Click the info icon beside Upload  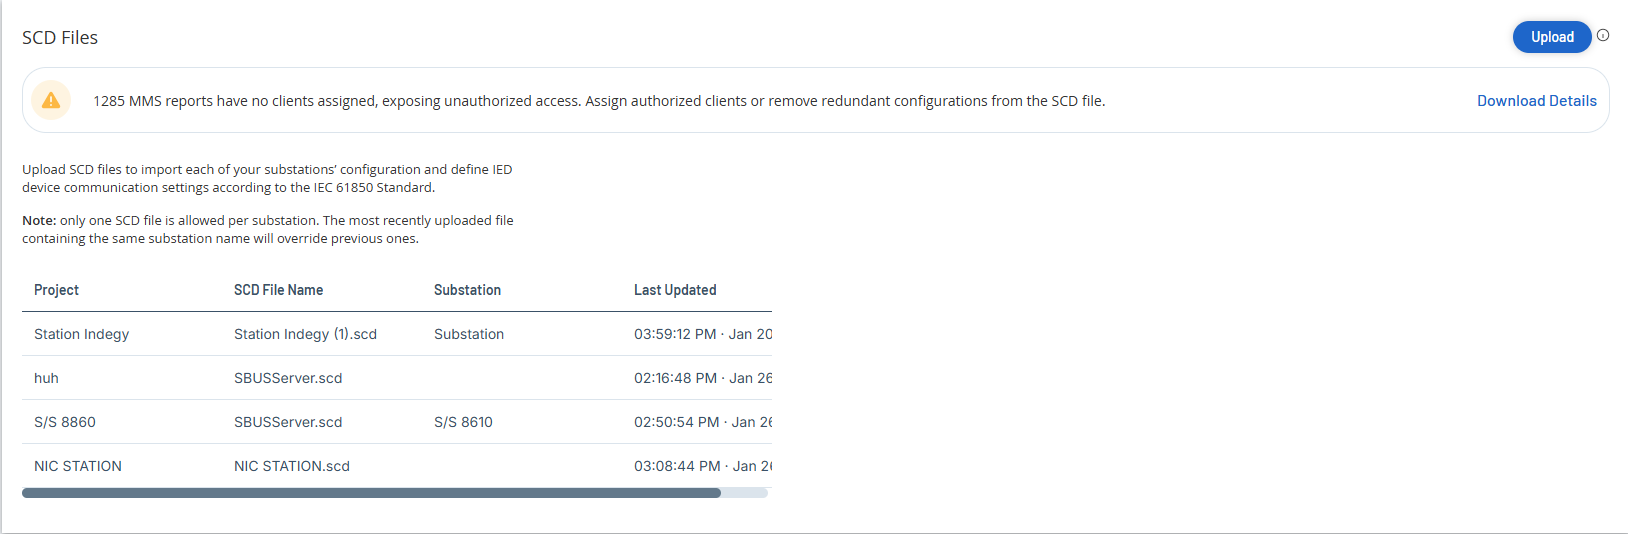click(x=1603, y=35)
